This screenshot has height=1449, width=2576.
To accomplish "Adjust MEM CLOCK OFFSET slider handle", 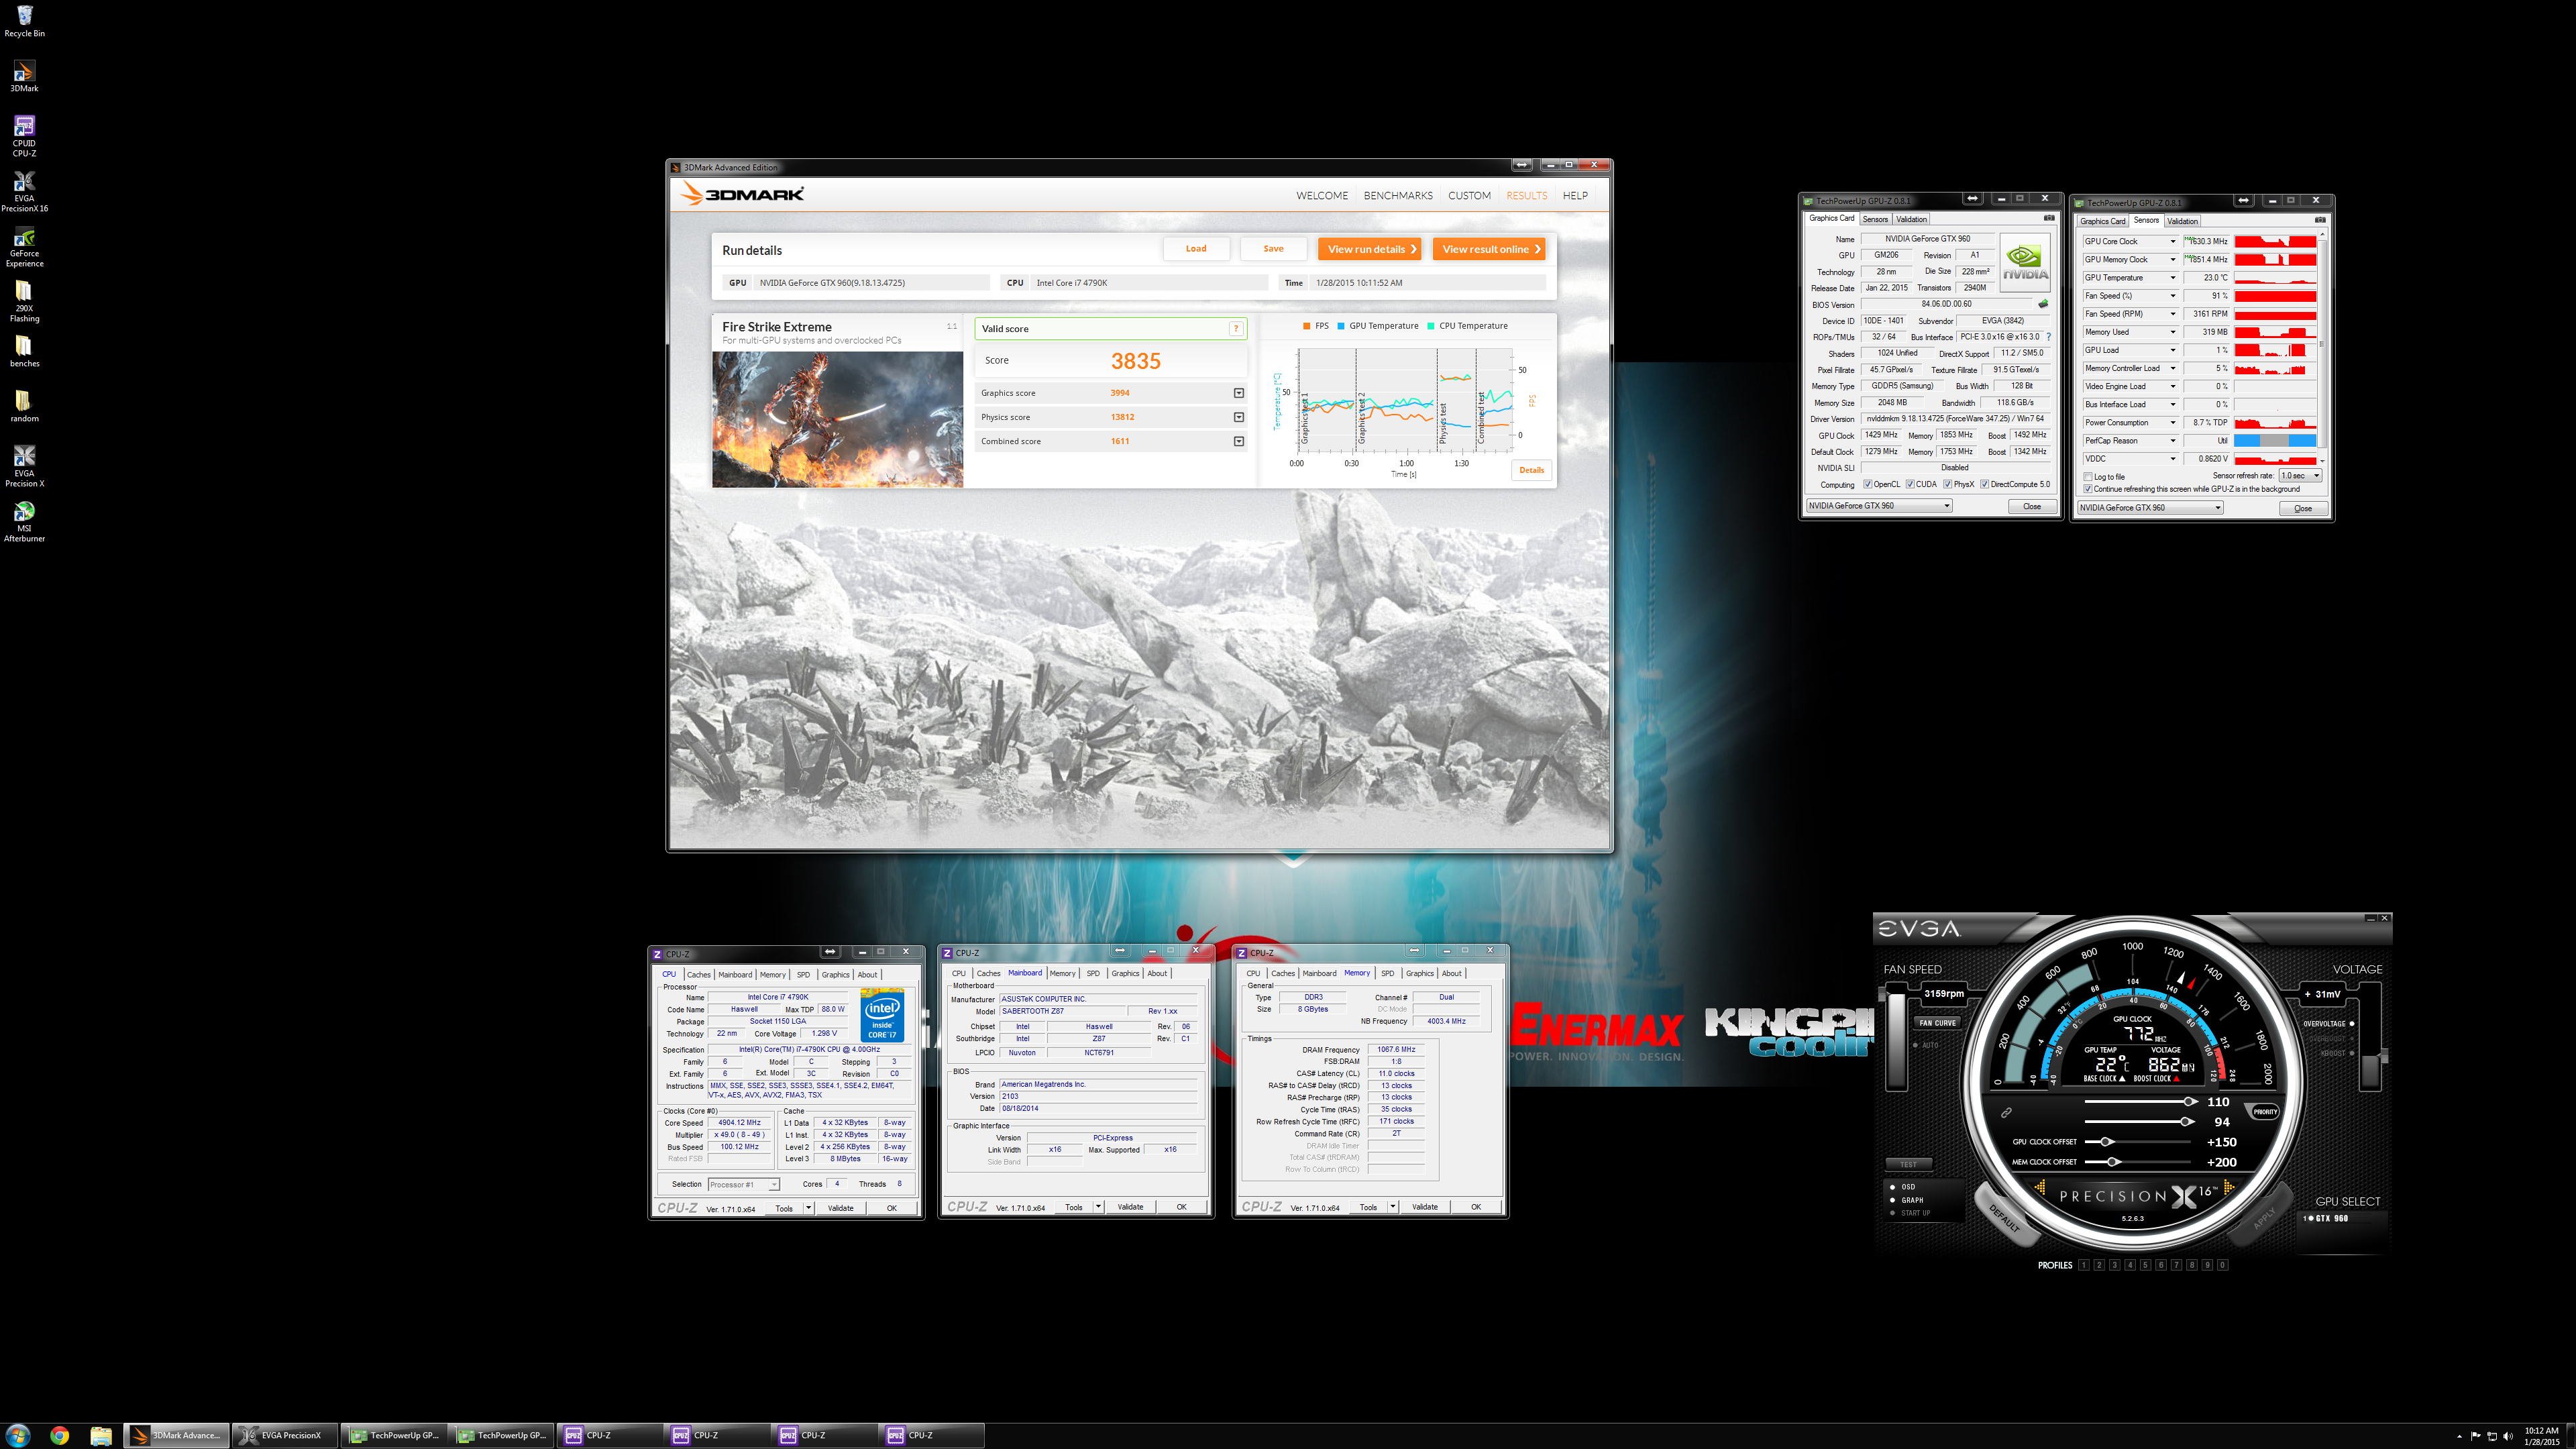I will tap(2113, 1162).
